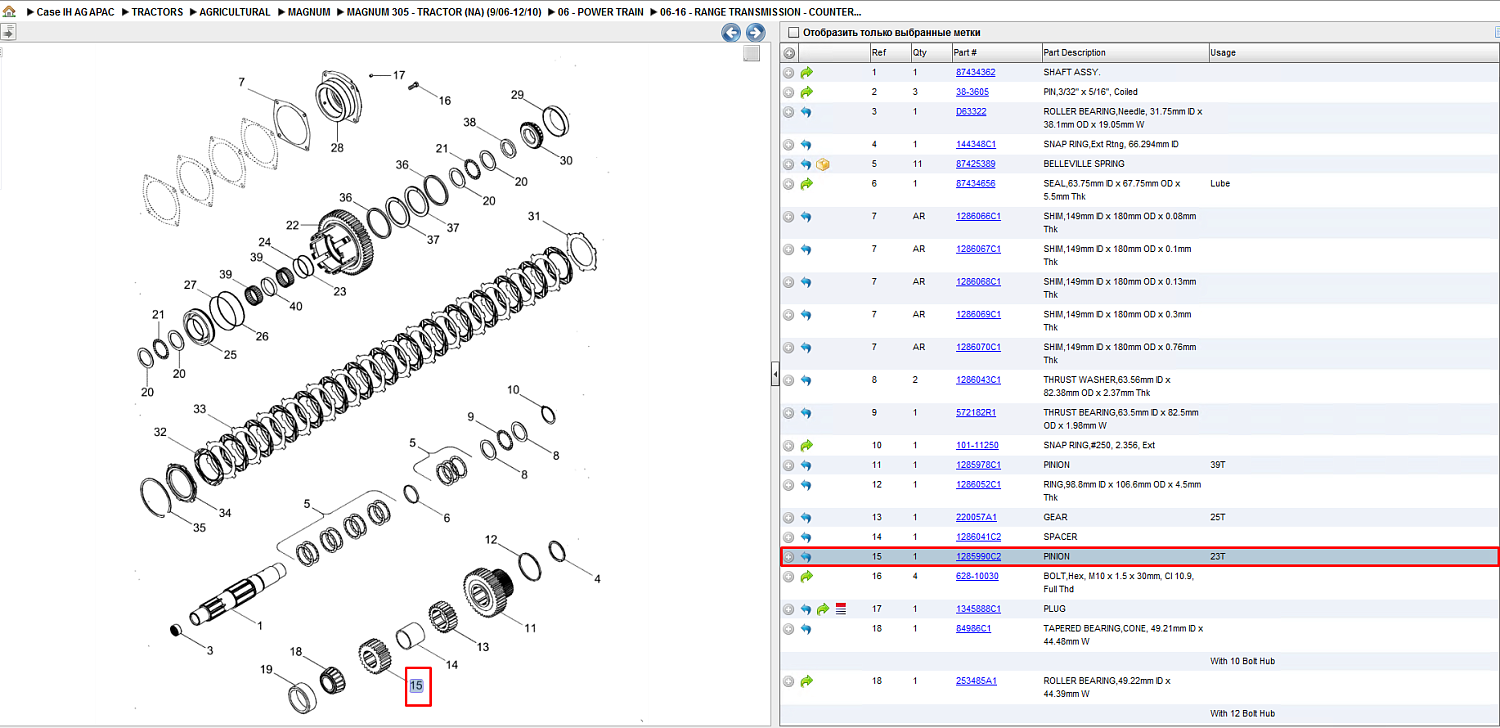Viewport: 1500px width, 728px height.
Task: Click green arrow icon for SHAFT ASSY. row
Action: click(x=807, y=72)
